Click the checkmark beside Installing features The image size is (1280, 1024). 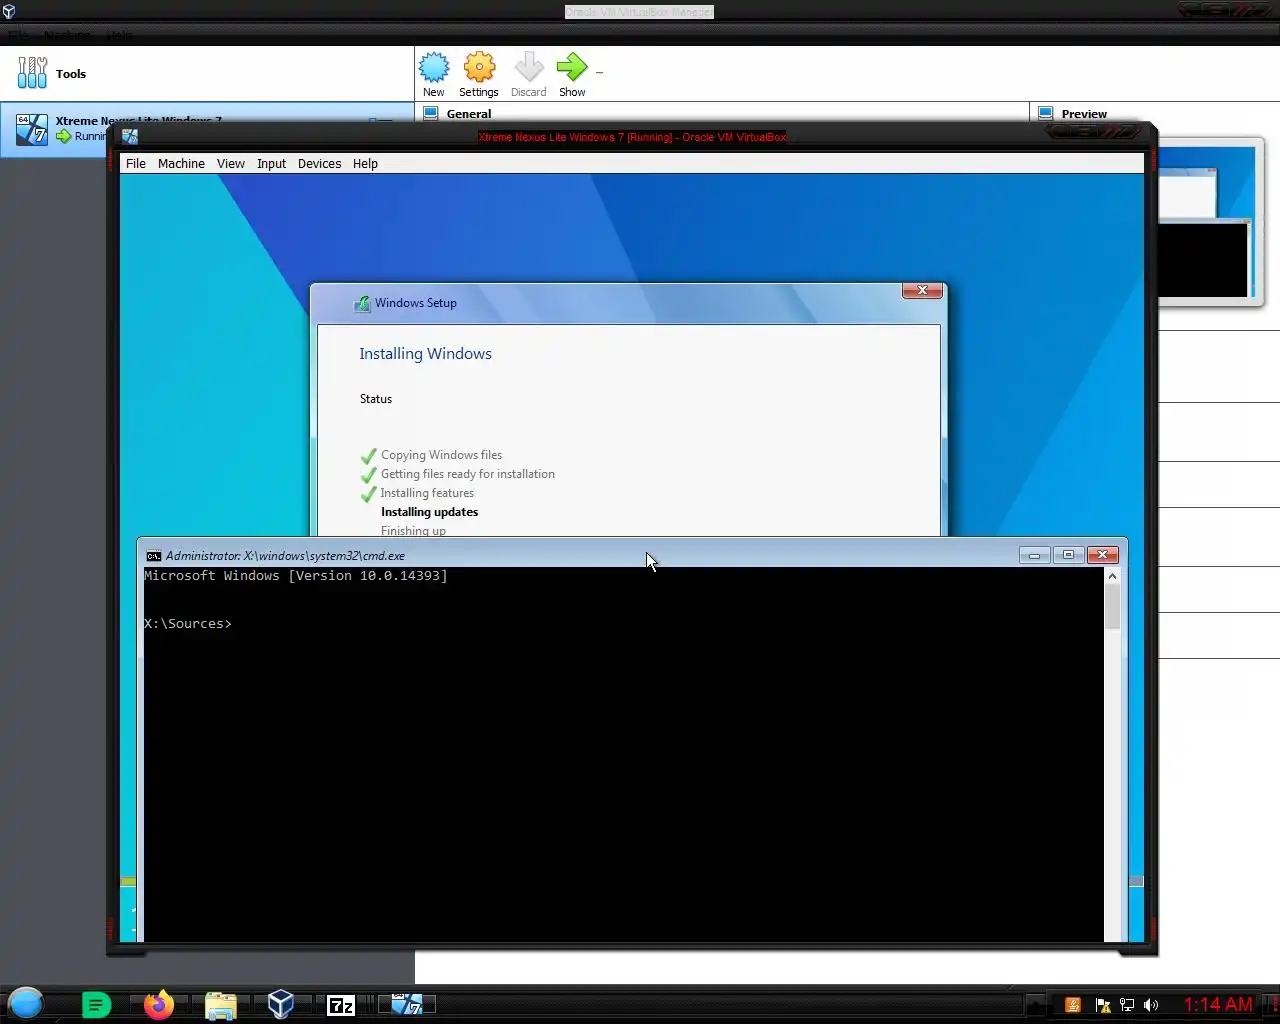coord(369,494)
